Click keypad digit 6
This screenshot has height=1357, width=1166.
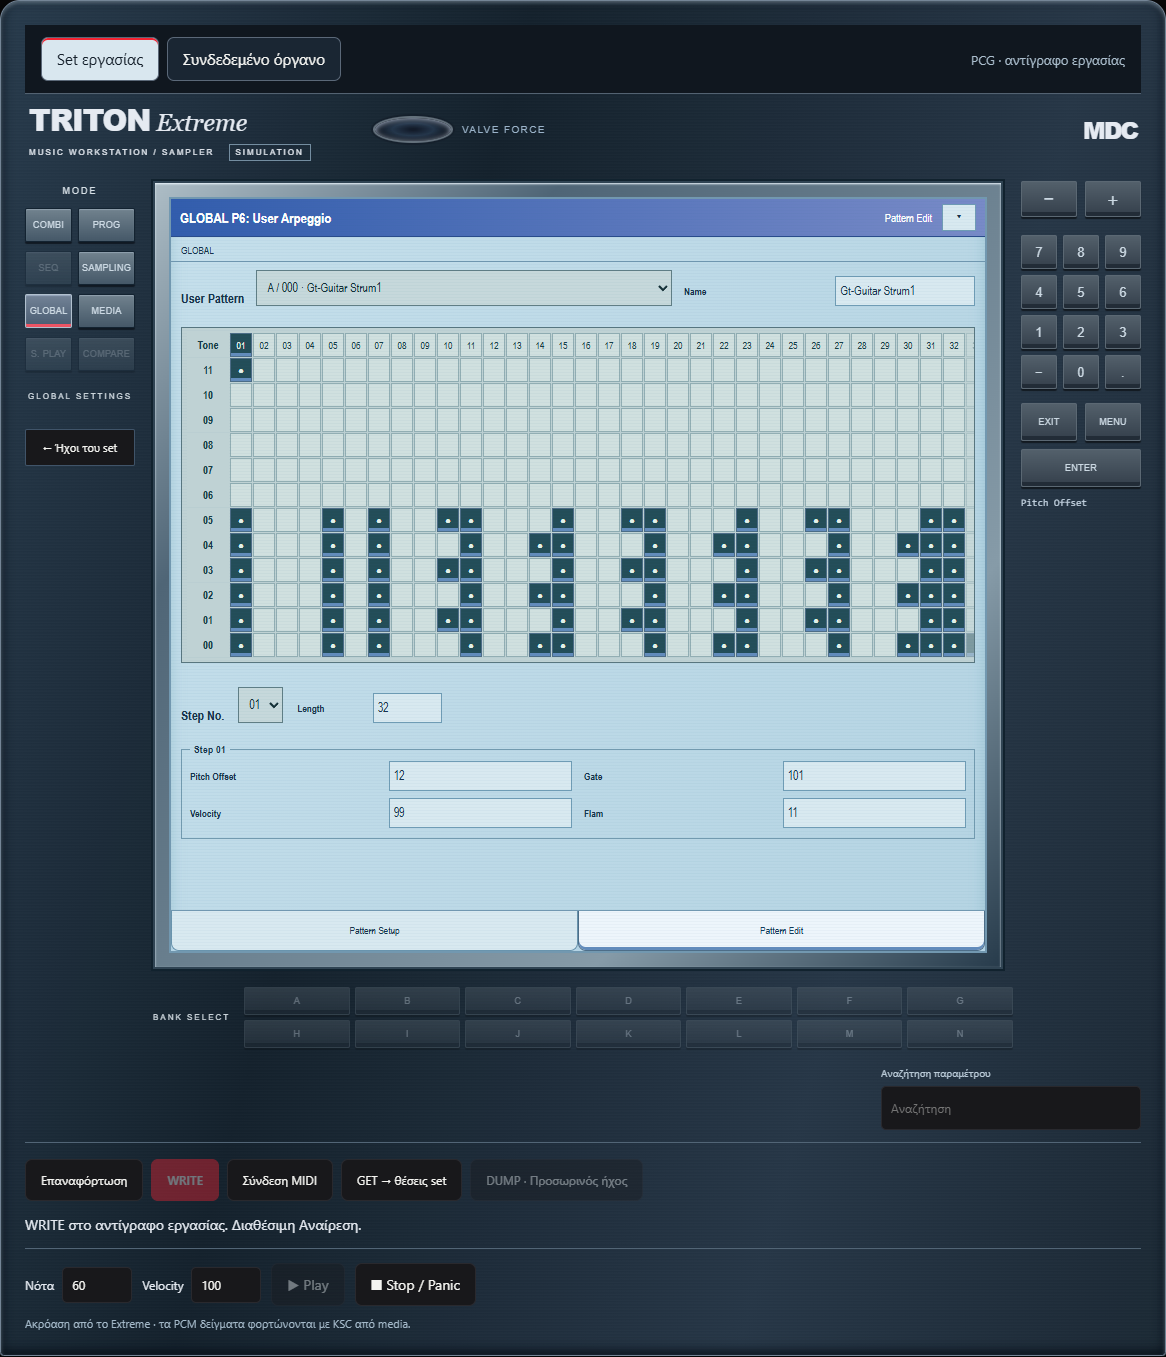1122,292
